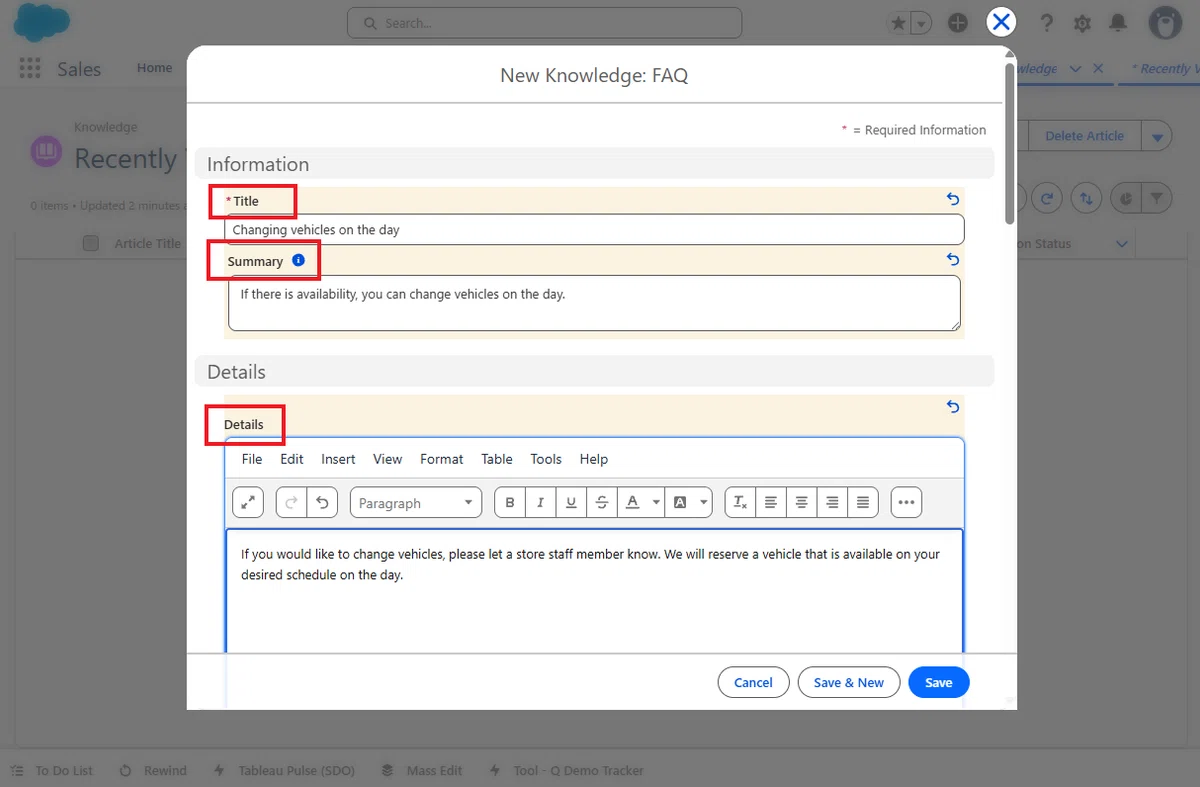Open the favorites list dropdown arrow
The width and height of the screenshot is (1200, 787).
(x=921, y=23)
